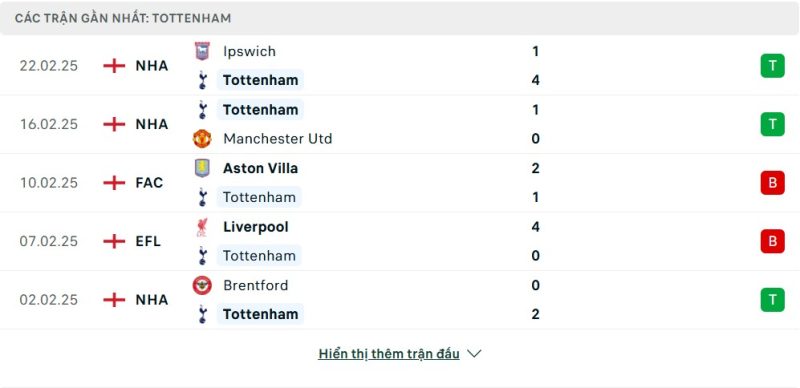Click green T badge for Brentford match
This screenshot has height=388, width=800.
(x=772, y=300)
